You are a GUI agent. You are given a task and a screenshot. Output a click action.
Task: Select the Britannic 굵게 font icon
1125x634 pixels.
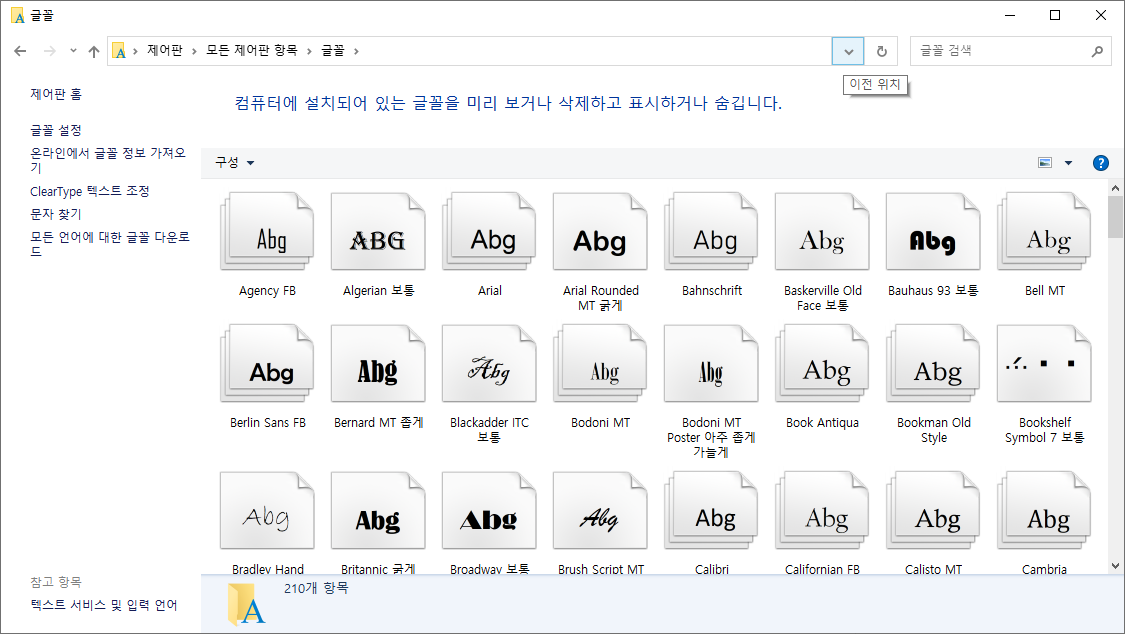(x=378, y=511)
